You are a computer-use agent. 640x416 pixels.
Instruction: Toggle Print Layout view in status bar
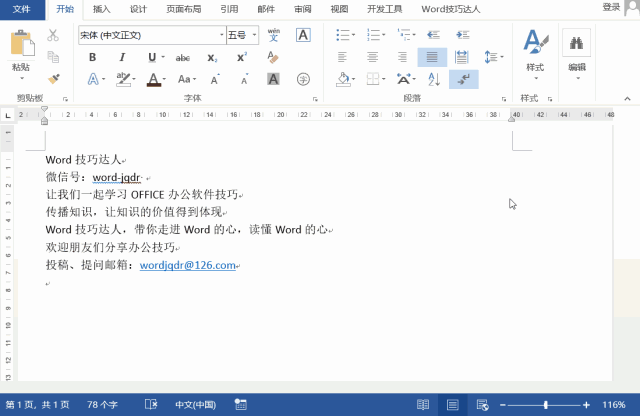point(452,405)
